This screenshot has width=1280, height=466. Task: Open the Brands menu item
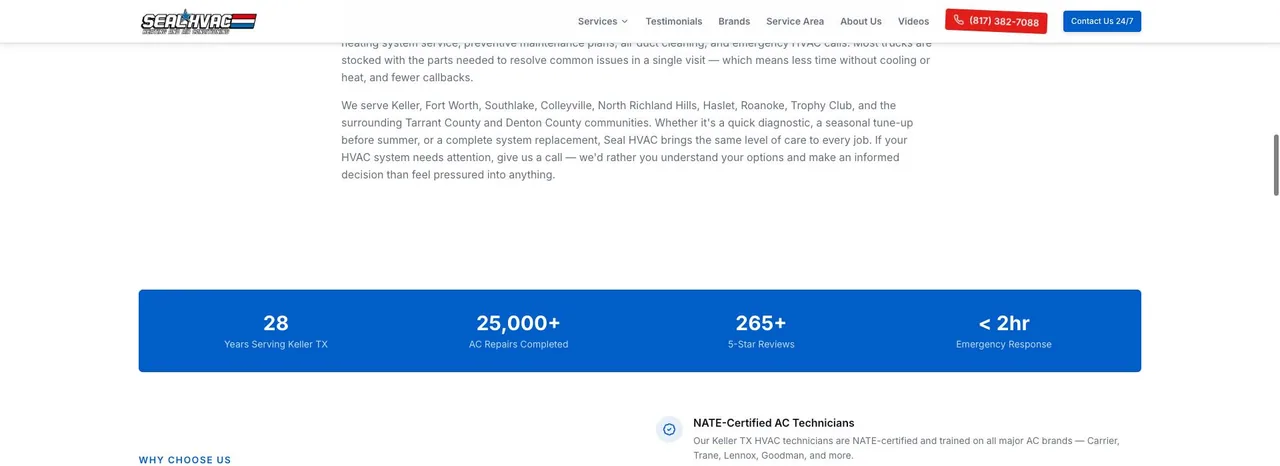pyautogui.click(x=734, y=21)
